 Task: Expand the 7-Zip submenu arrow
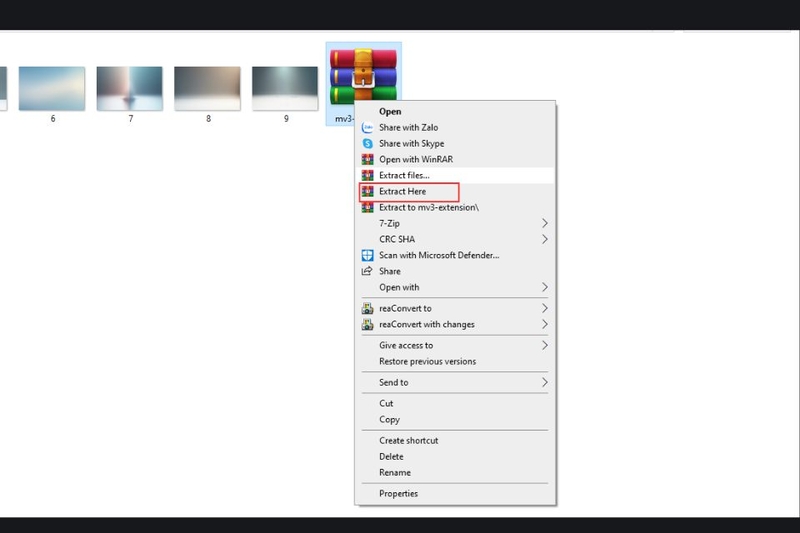point(544,223)
